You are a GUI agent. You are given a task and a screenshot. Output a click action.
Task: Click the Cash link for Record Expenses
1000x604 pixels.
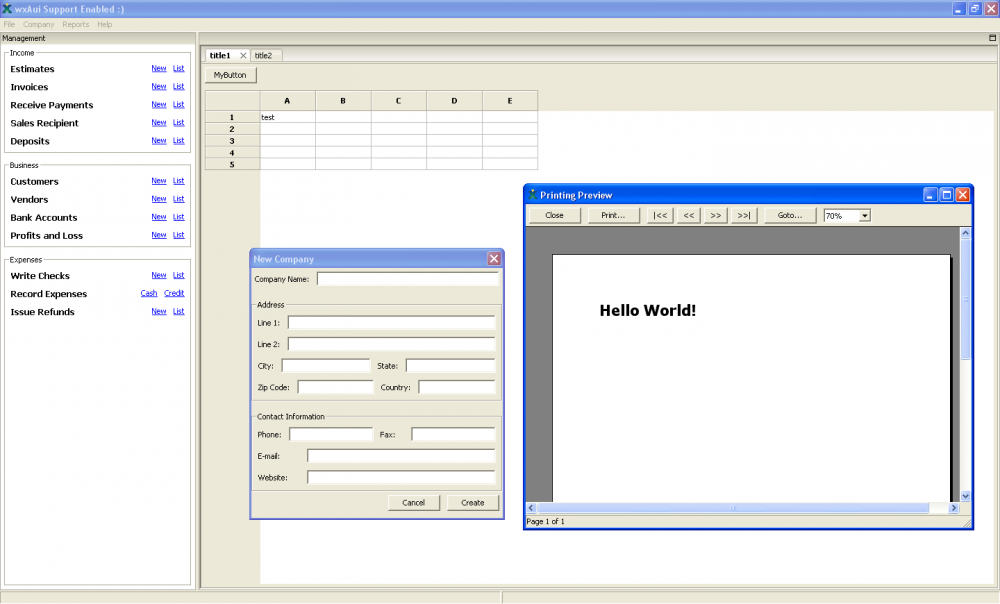(149, 293)
